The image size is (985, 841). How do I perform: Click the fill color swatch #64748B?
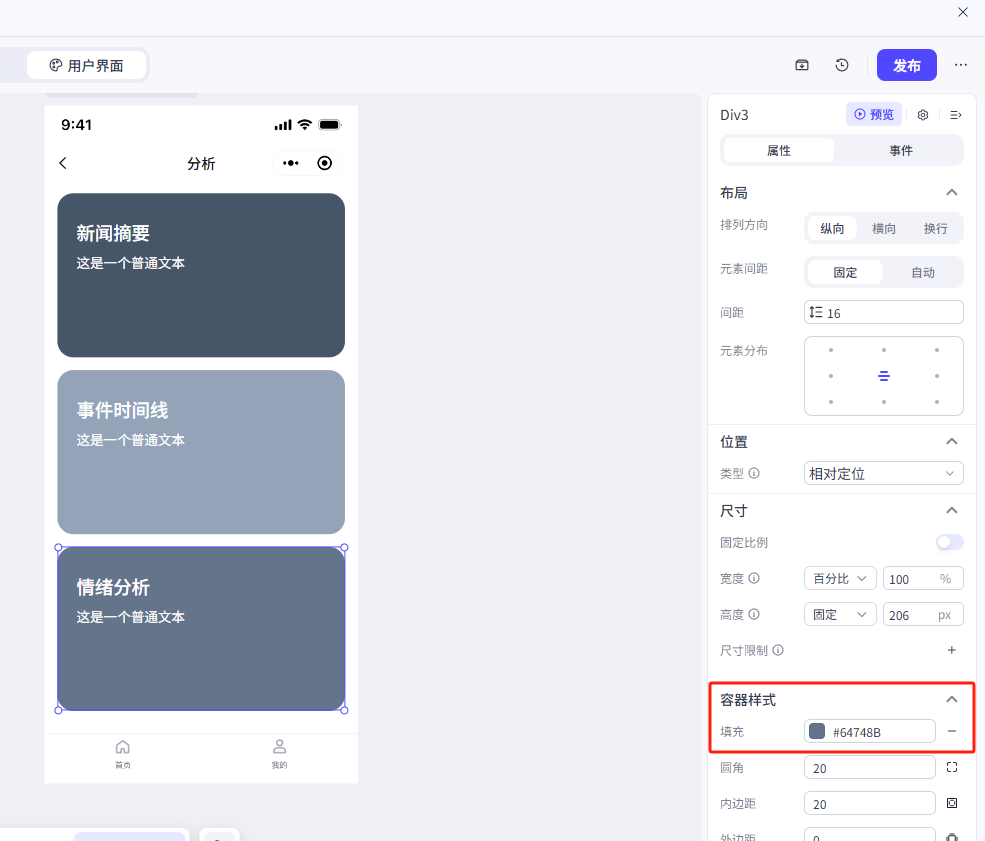click(x=817, y=732)
